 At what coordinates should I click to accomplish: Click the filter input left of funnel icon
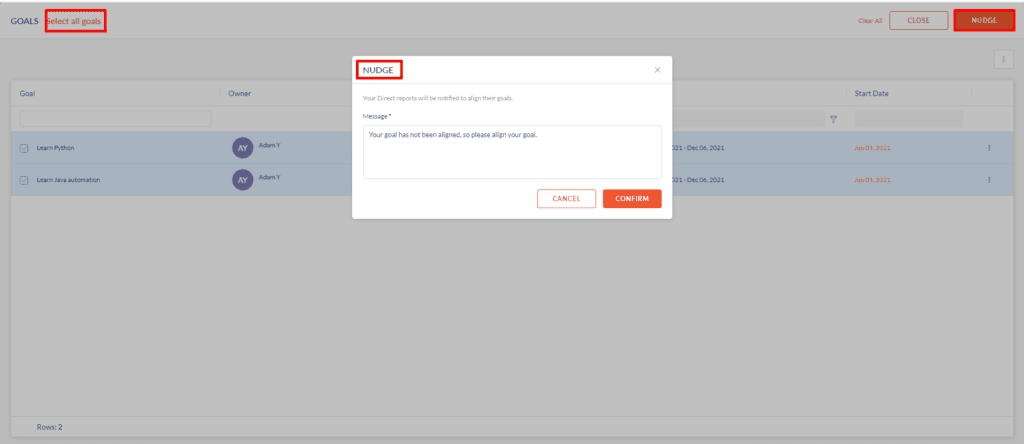[748, 119]
